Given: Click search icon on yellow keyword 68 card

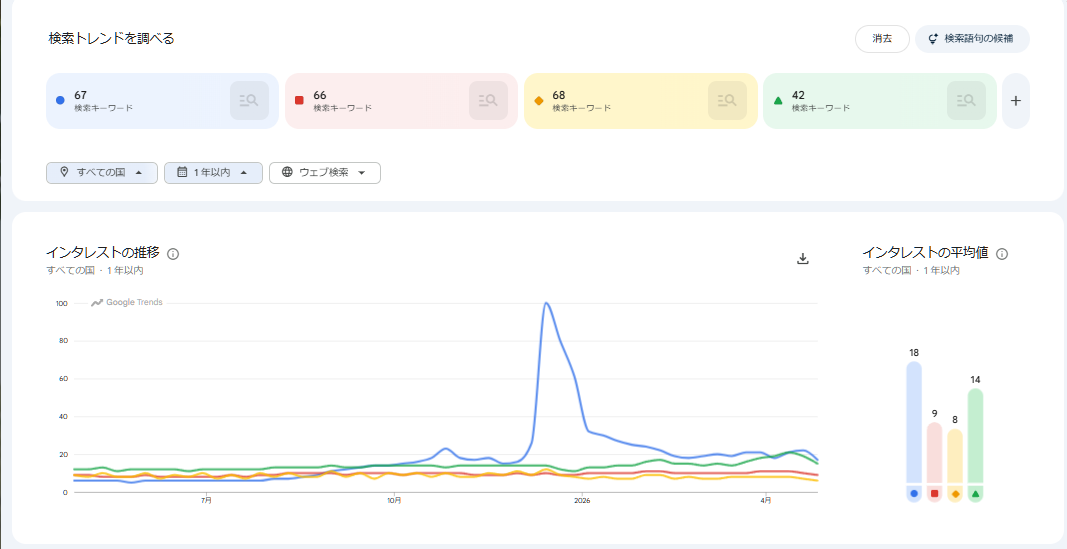Looking at the screenshot, I should (727, 100).
